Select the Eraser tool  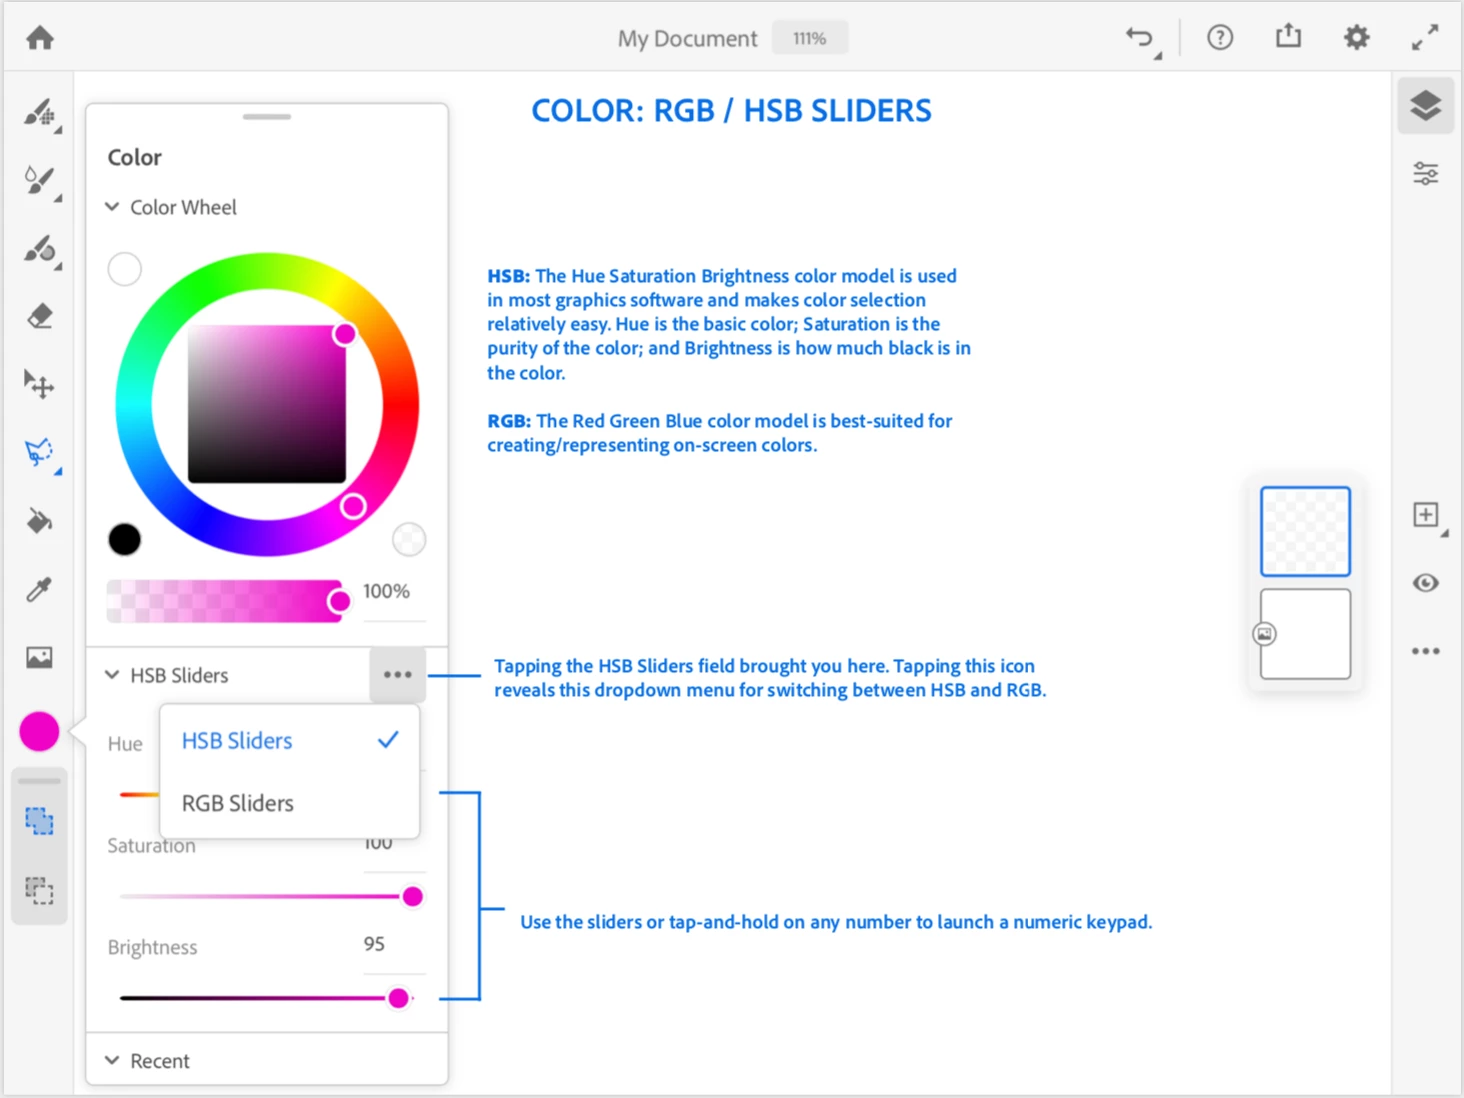[40, 317]
